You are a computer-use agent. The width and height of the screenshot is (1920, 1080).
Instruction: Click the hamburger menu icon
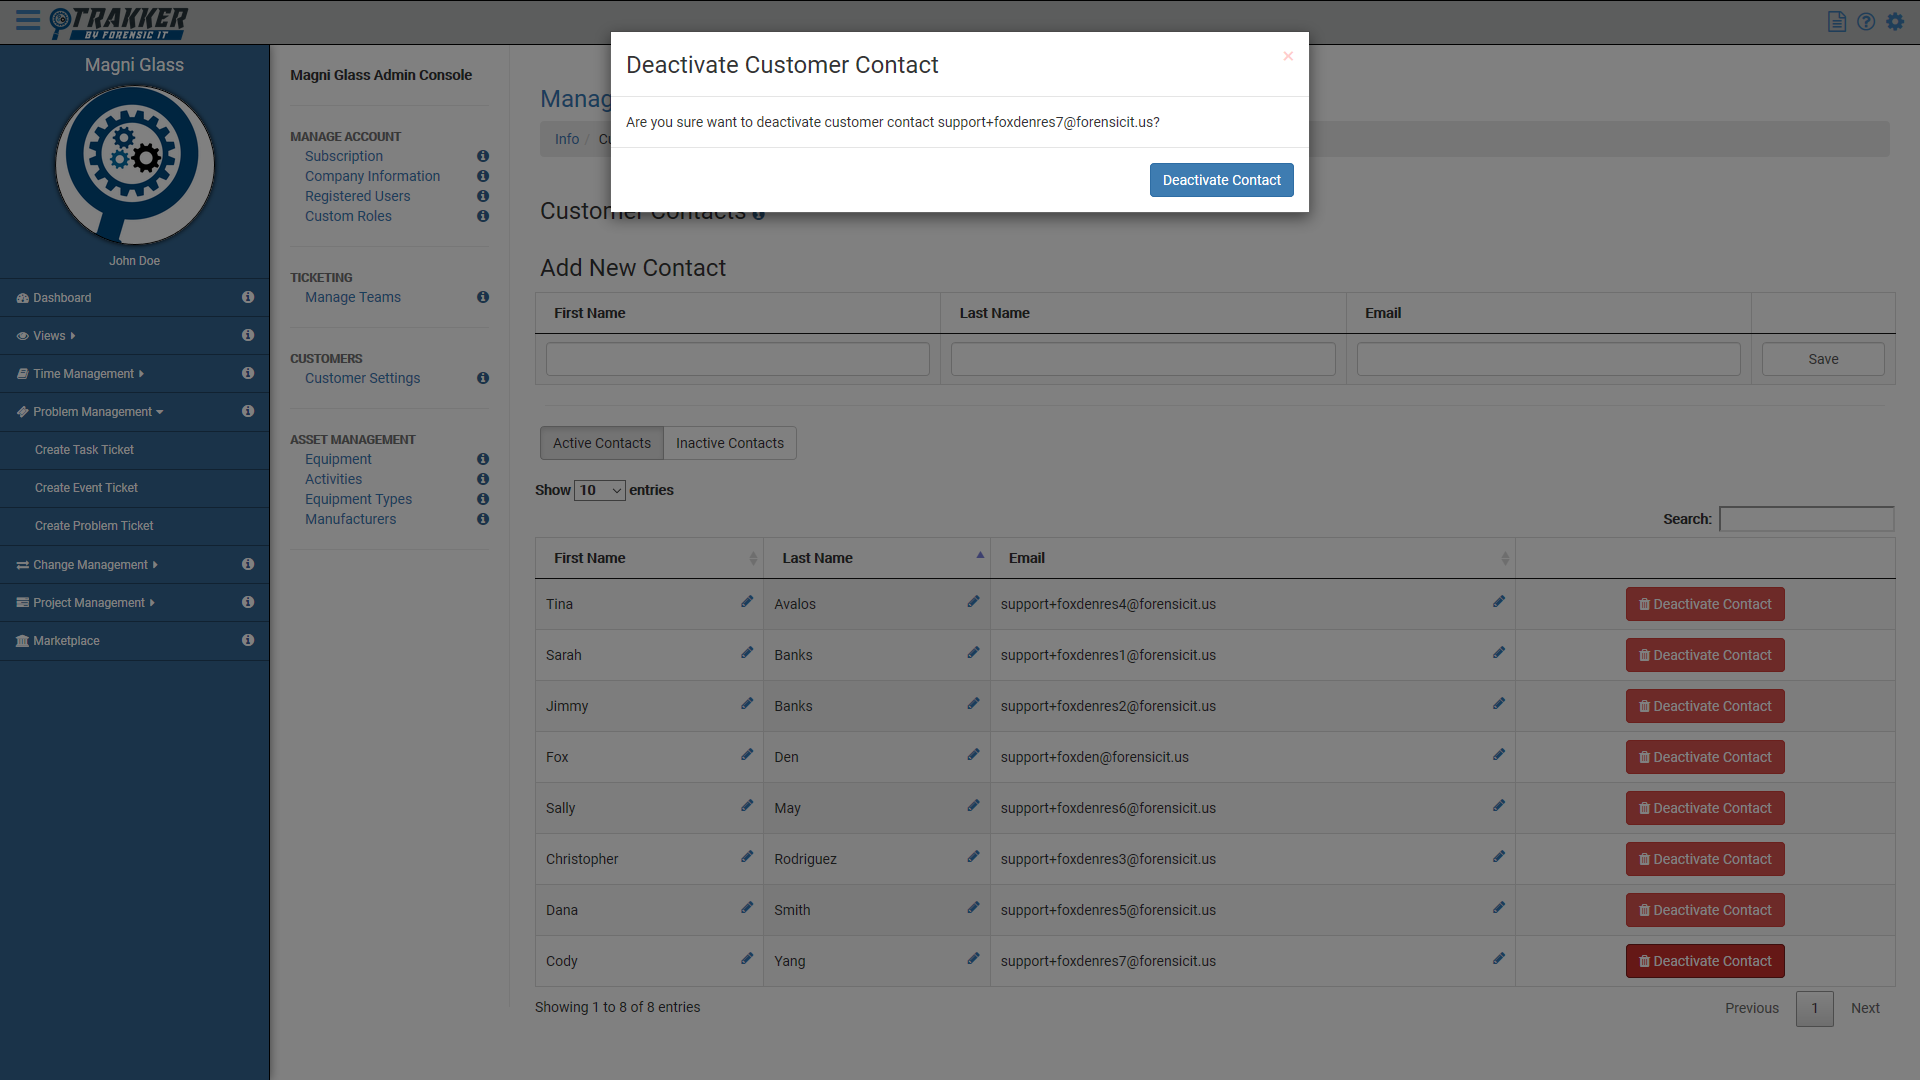(x=27, y=20)
